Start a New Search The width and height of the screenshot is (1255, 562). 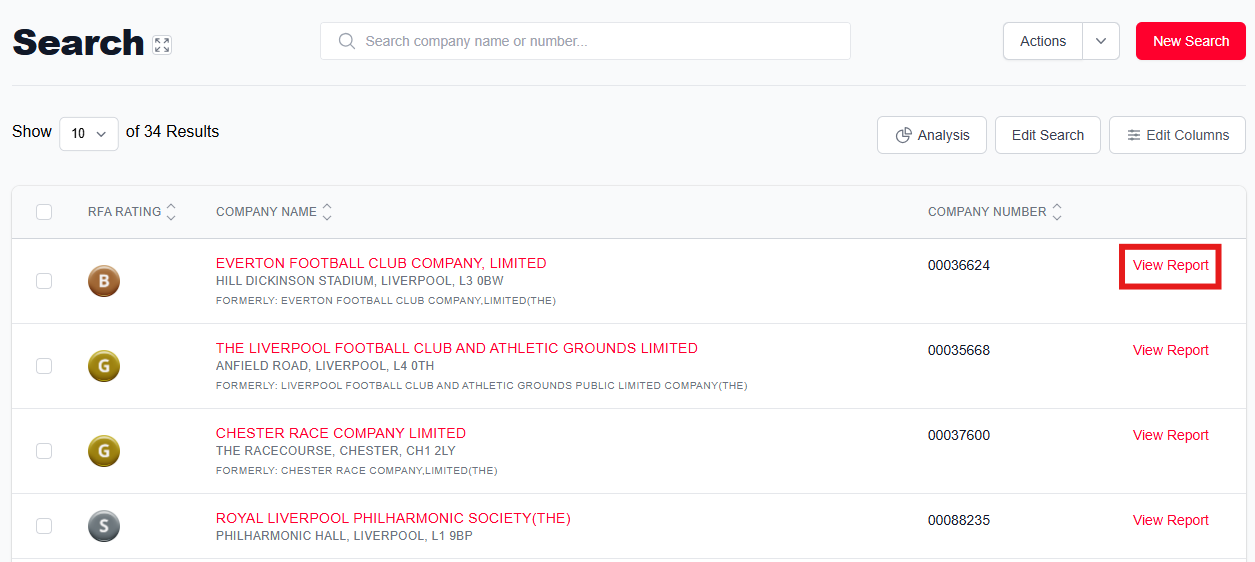click(1190, 41)
